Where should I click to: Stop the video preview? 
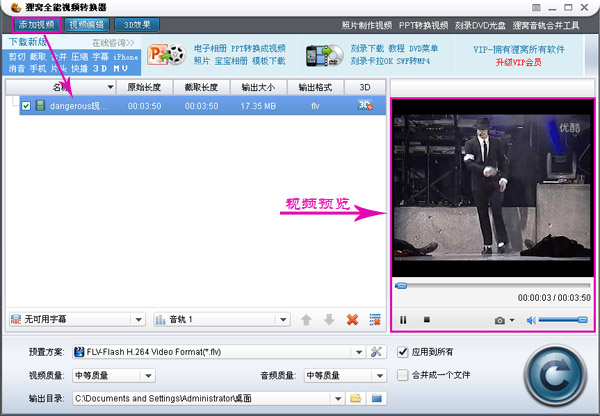coord(427,320)
